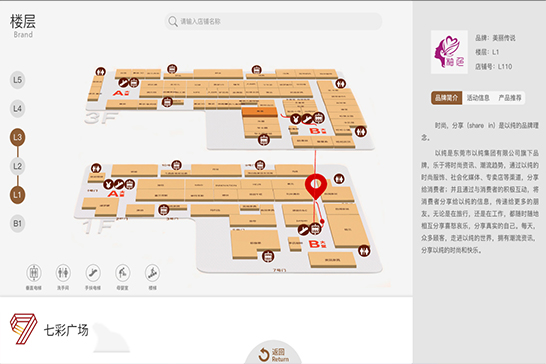Click elevator icon at bottom edge of 3F map
Screen dimensions: 546x364
click(x=264, y=140)
